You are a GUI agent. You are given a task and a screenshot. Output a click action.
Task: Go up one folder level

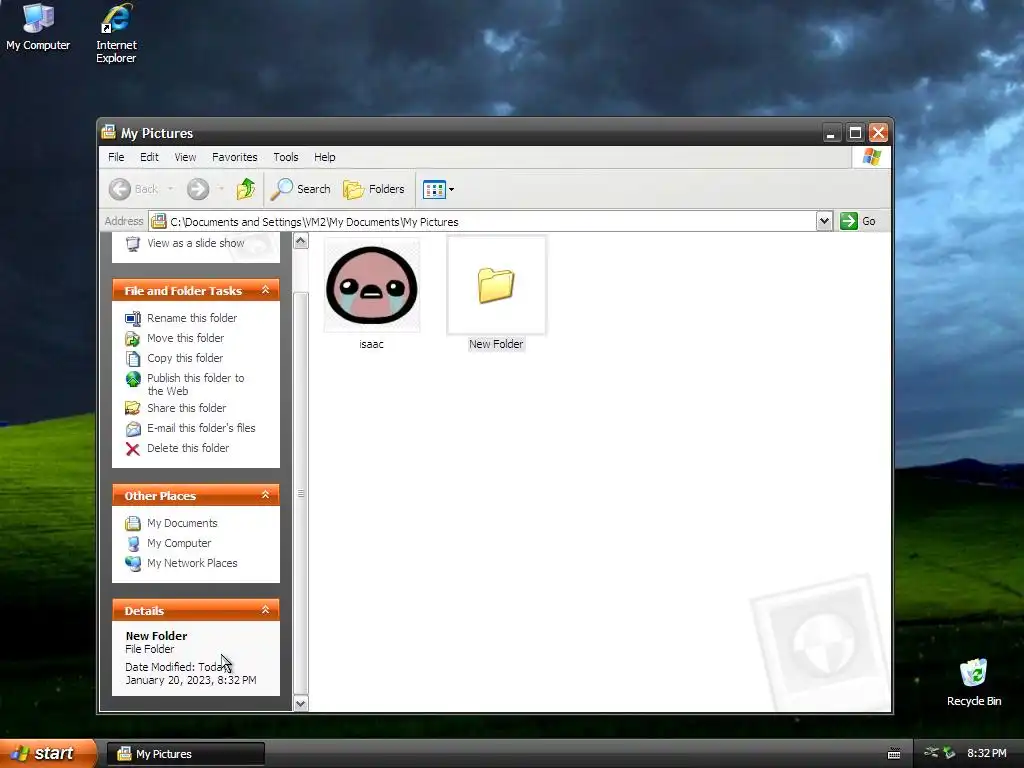pyautogui.click(x=246, y=189)
